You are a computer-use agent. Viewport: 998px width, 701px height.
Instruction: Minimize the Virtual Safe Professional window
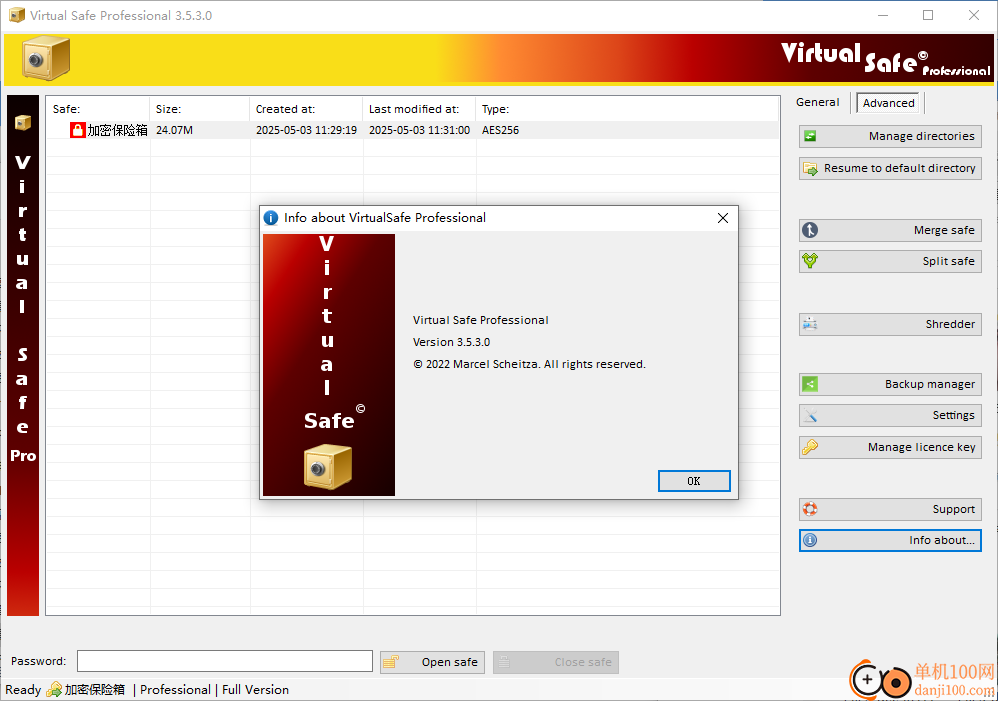(883, 15)
